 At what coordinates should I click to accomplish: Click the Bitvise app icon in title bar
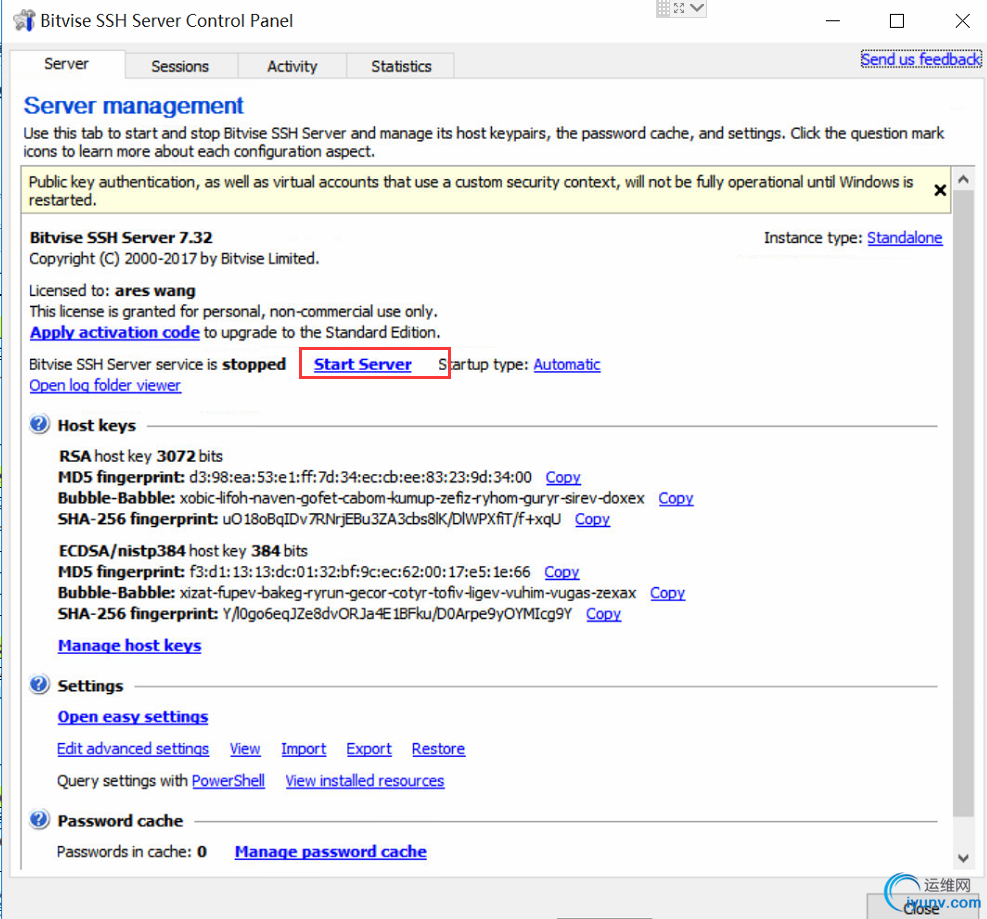pyautogui.click(x=24, y=20)
